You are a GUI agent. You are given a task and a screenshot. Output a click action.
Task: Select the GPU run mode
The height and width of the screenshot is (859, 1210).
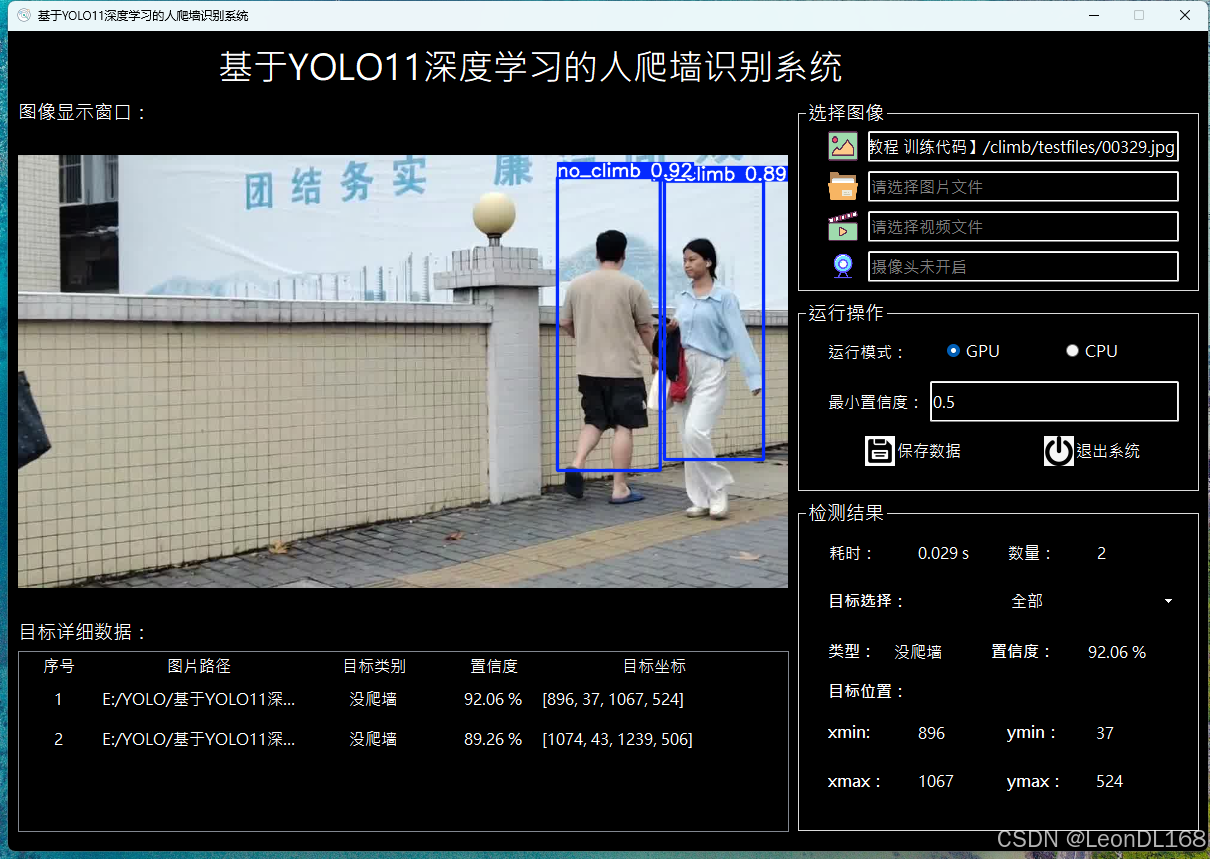[953, 350]
